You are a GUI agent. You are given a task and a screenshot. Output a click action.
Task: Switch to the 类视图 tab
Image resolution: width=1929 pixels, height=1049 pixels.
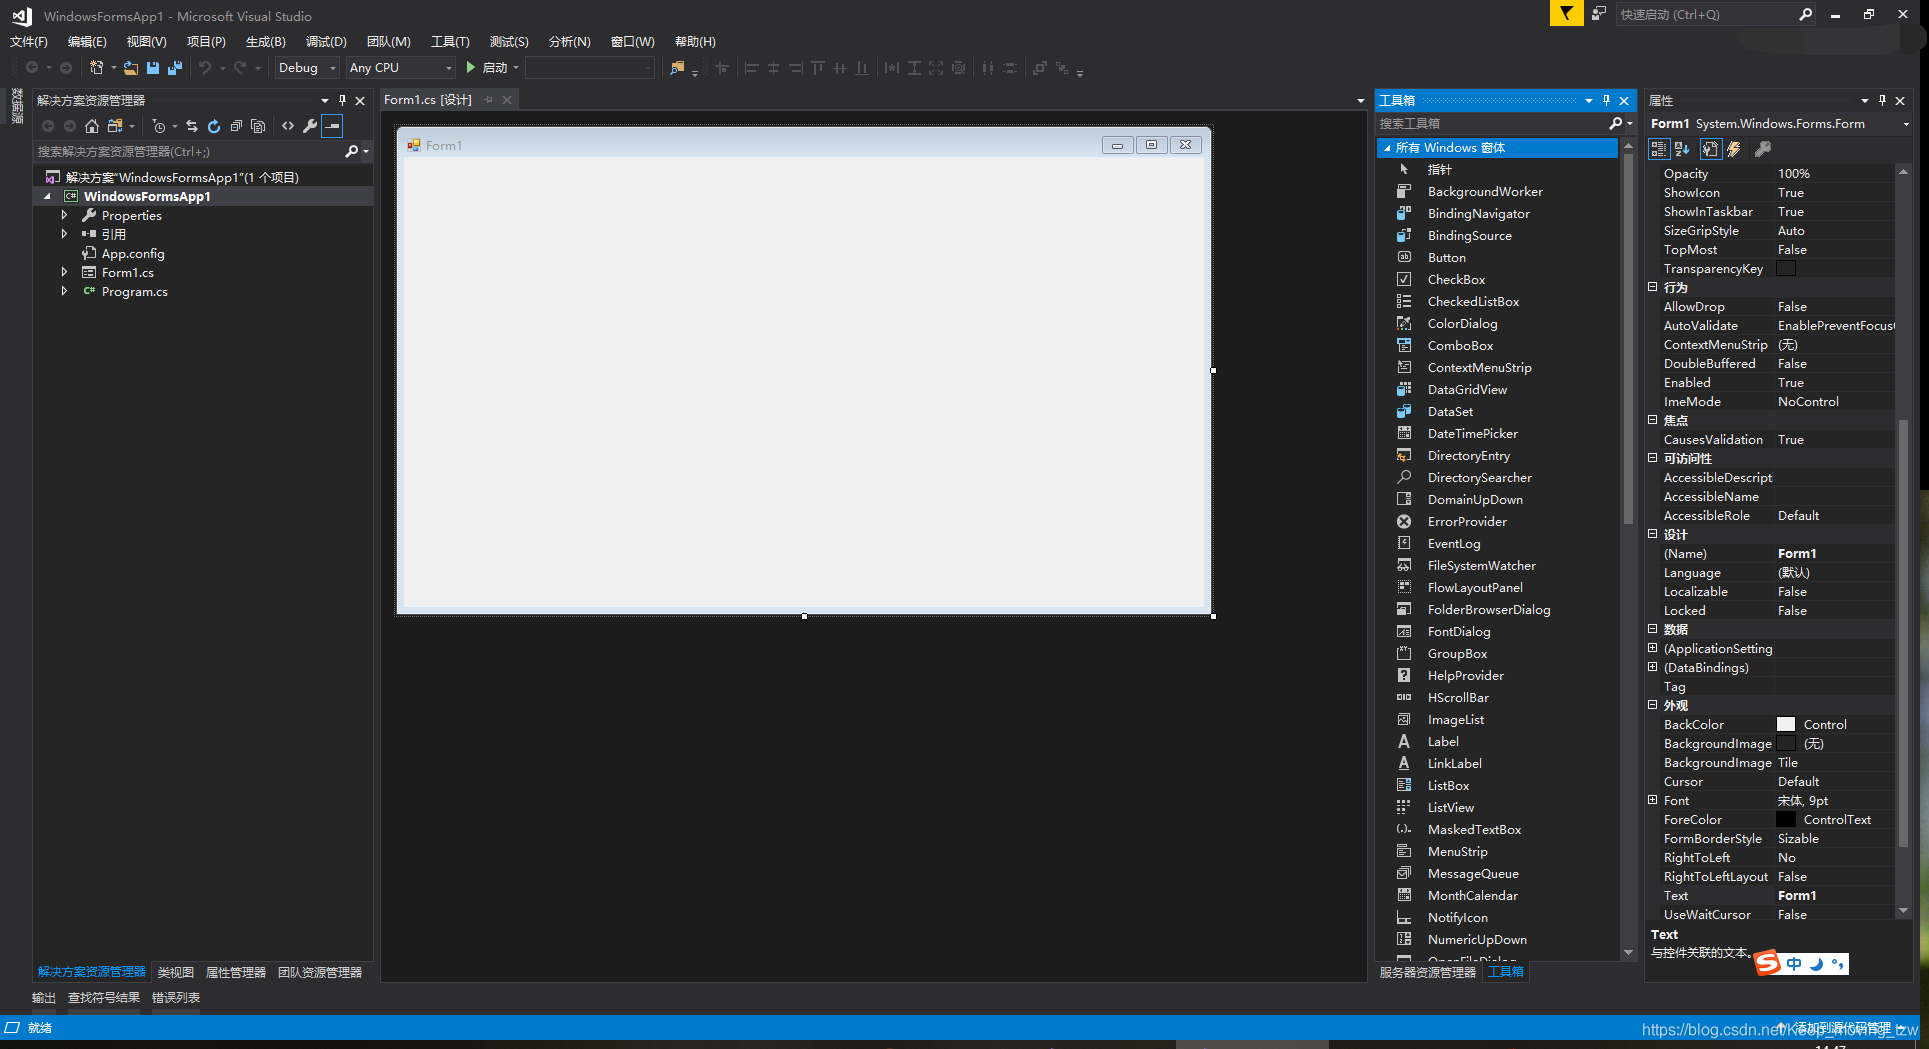(x=176, y=972)
